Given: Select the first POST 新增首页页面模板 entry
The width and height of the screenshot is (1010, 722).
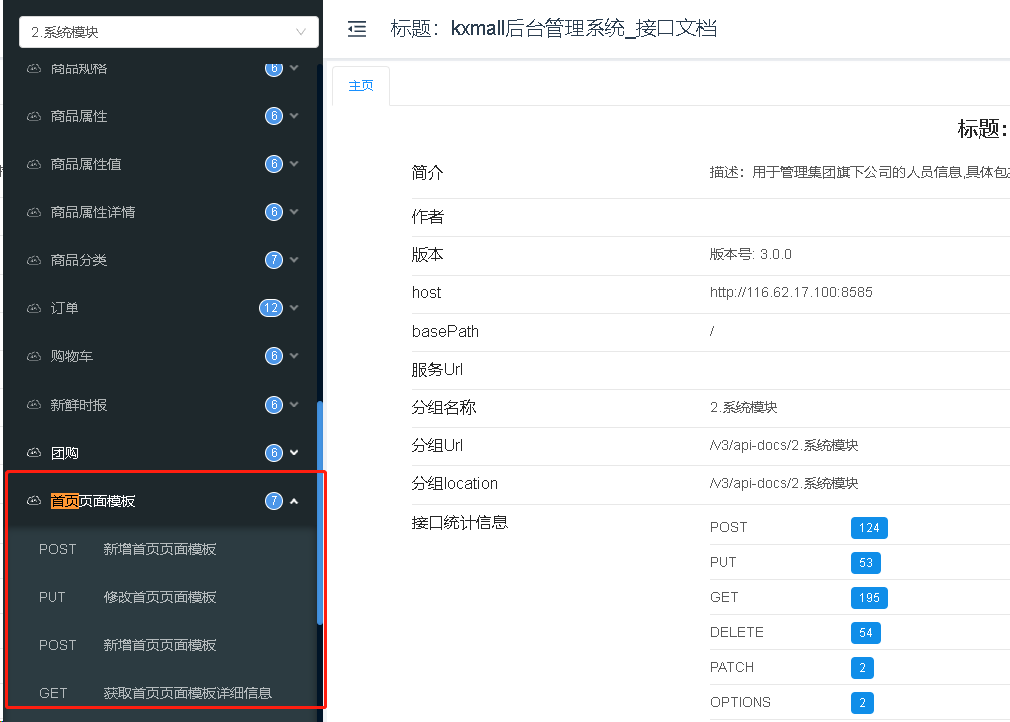Looking at the screenshot, I should [160, 549].
